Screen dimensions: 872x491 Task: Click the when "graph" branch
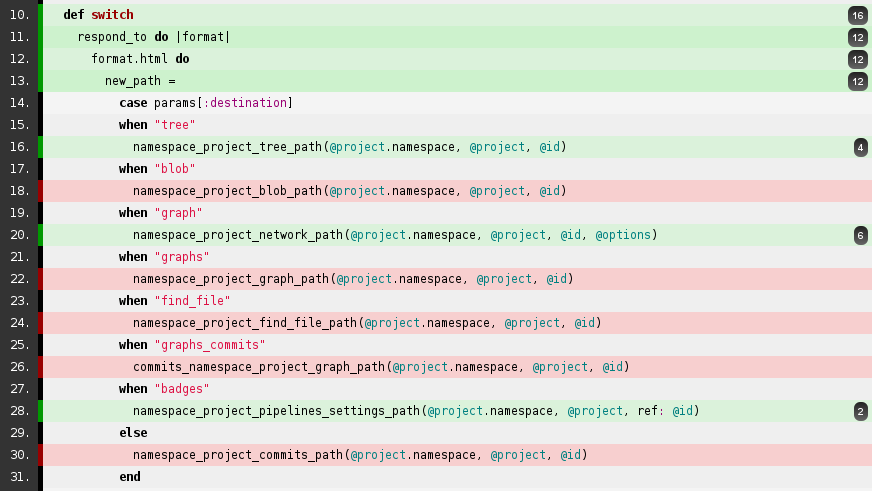click(x=161, y=213)
